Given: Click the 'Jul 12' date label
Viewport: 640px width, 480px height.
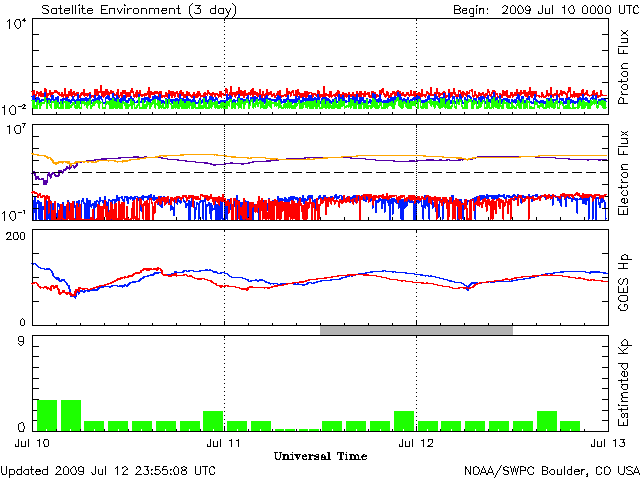Looking at the screenshot, I should click(x=416, y=443).
